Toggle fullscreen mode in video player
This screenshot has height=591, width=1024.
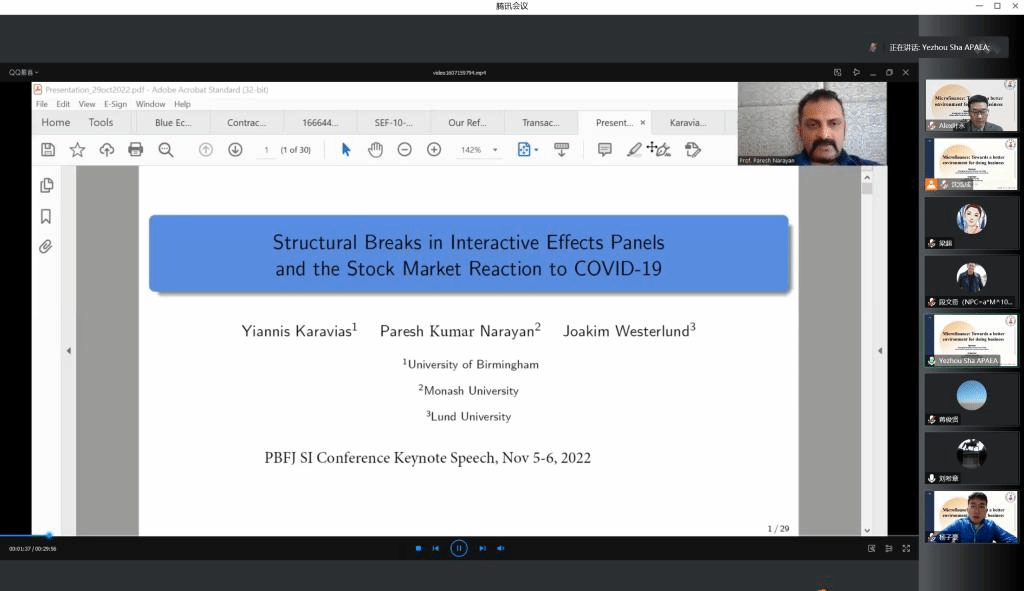[906, 548]
